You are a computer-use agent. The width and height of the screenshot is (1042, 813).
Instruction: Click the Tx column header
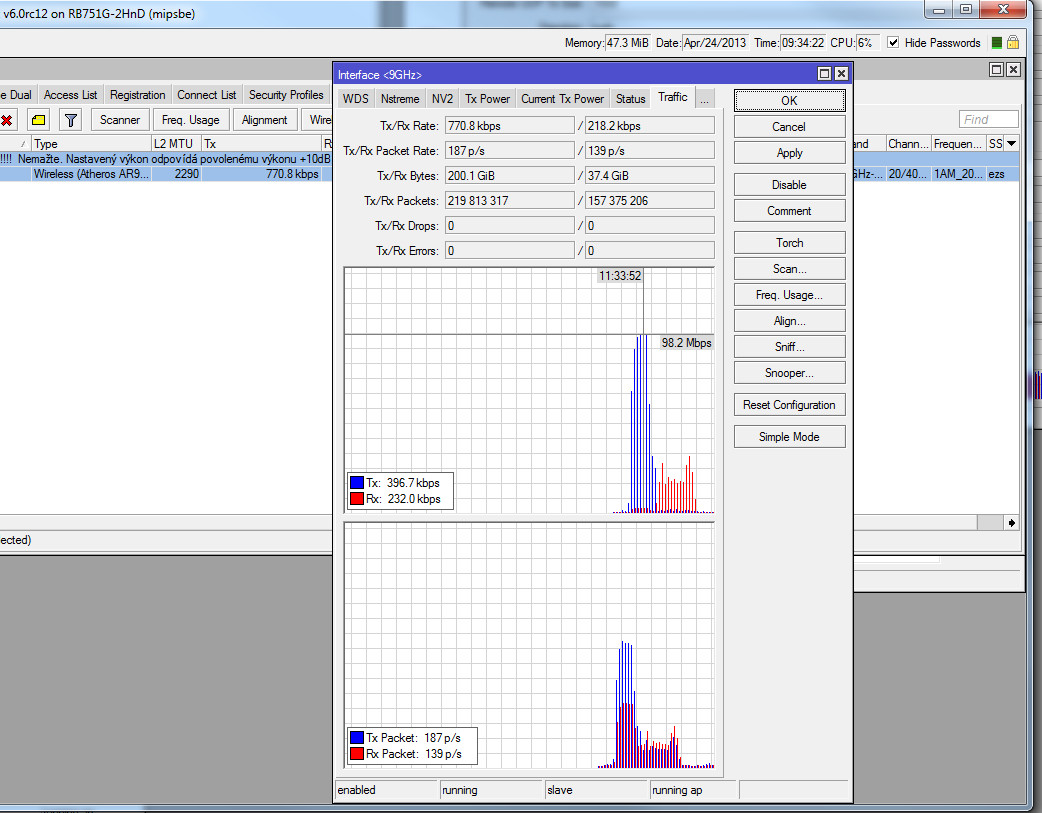[x=262, y=144]
